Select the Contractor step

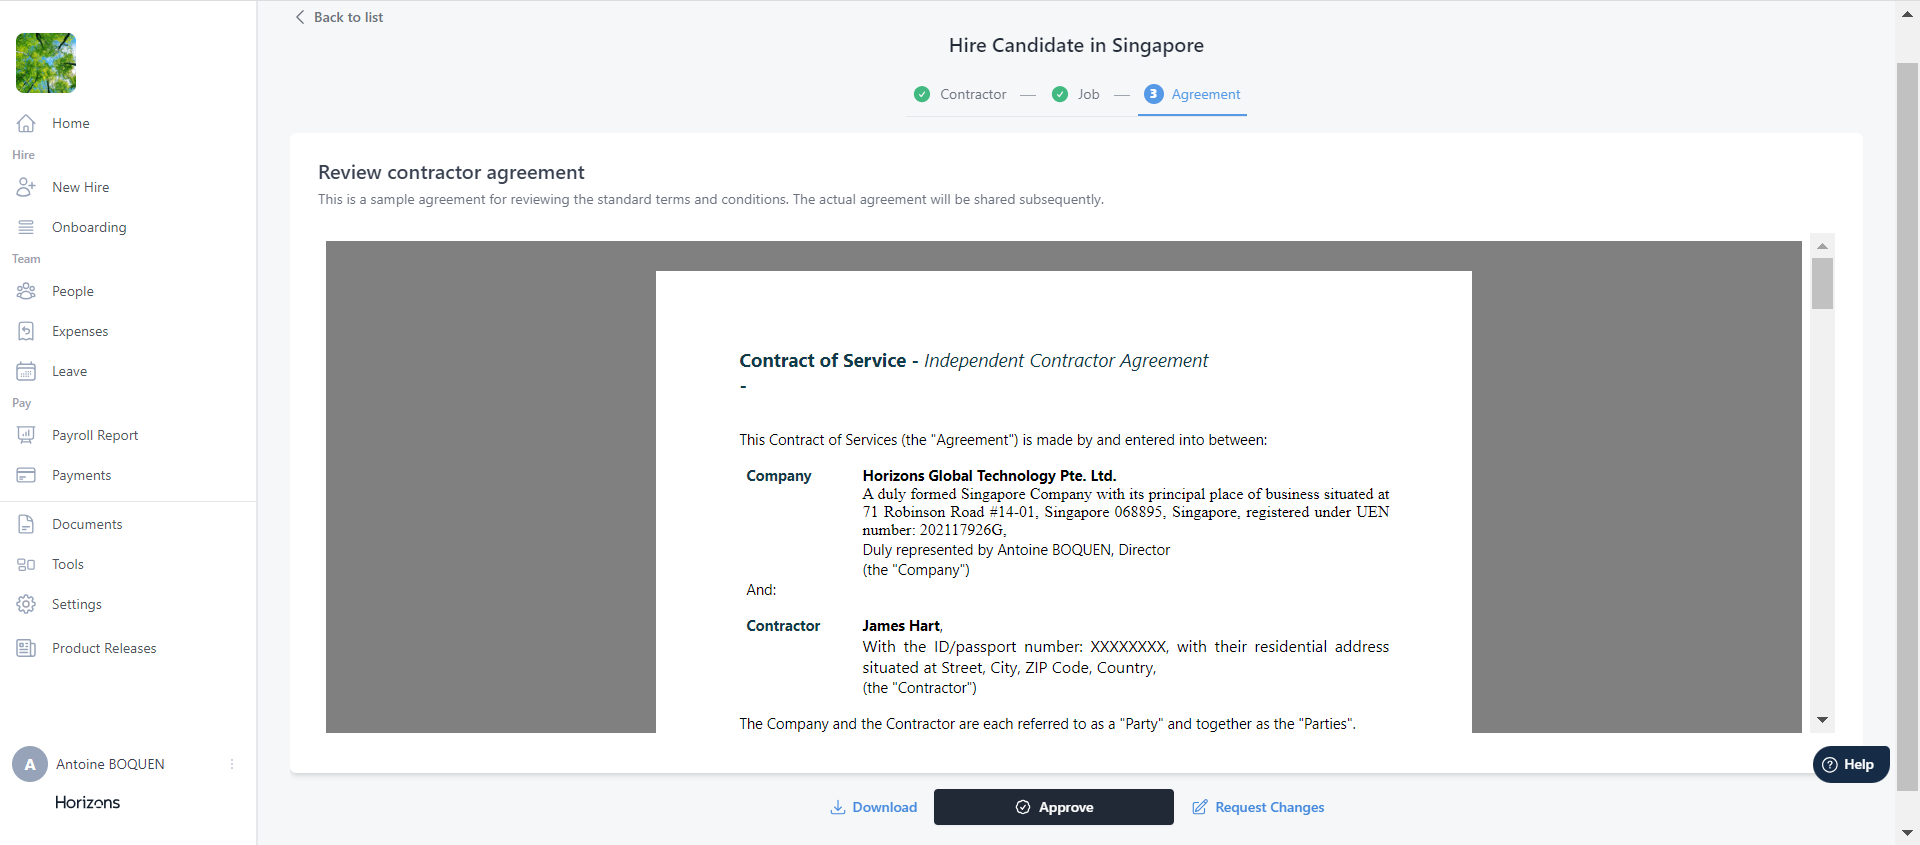960,94
